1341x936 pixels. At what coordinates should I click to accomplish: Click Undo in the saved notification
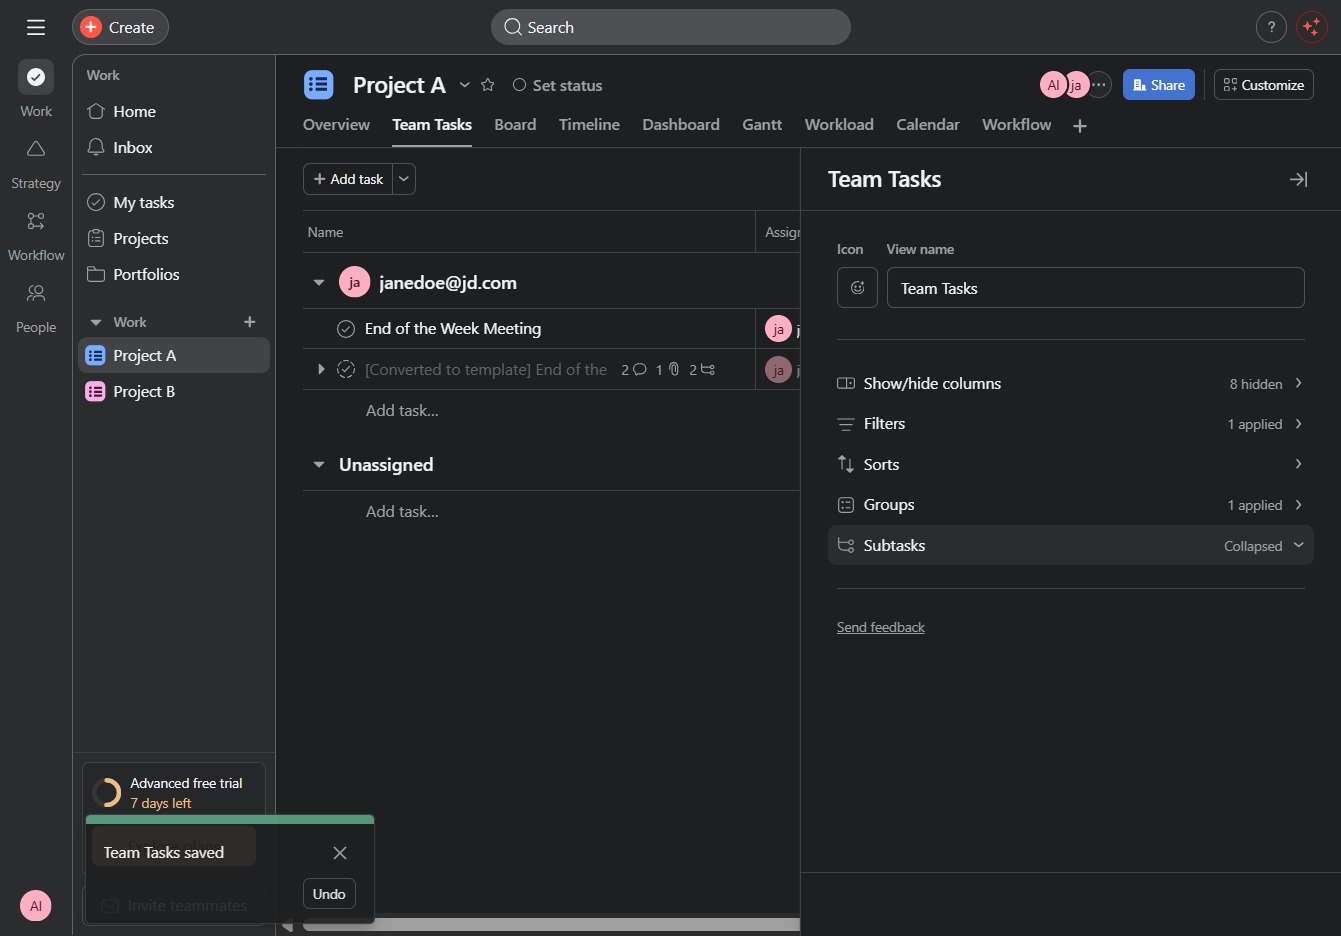coord(329,894)
